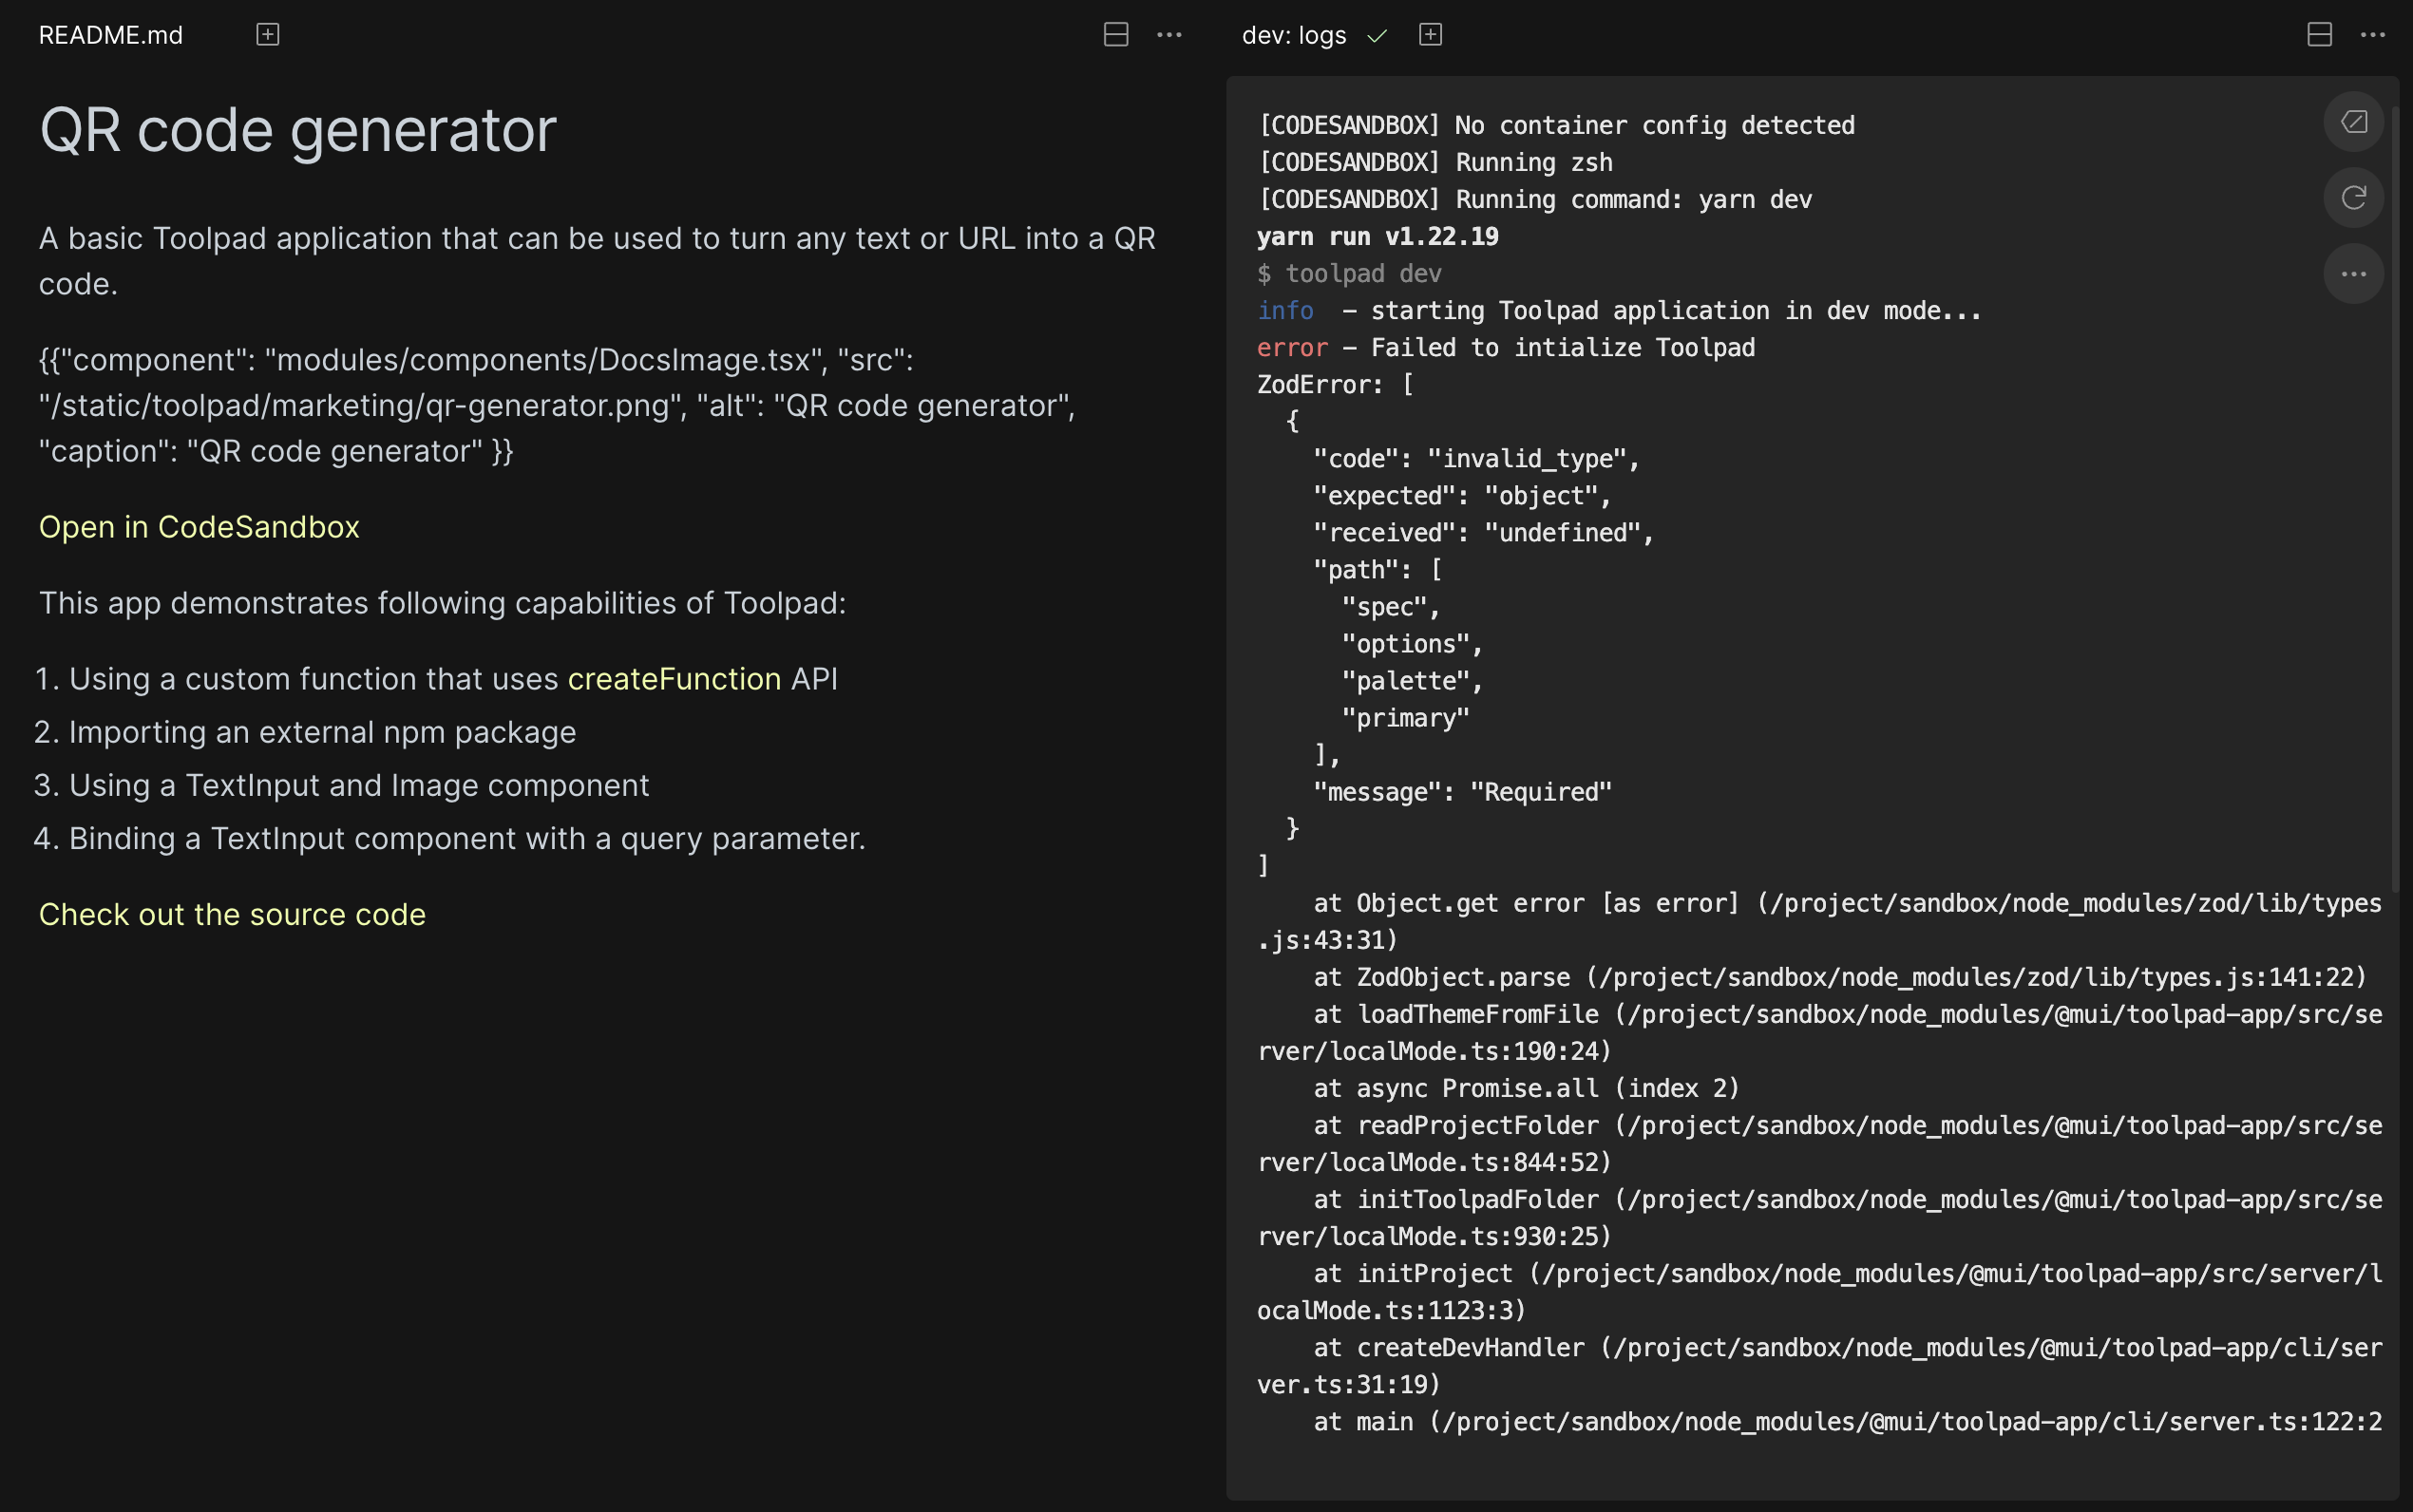Screen dimensions: 2413x1512
Task: Open the project in CodeSandbox
Action: 199,527
